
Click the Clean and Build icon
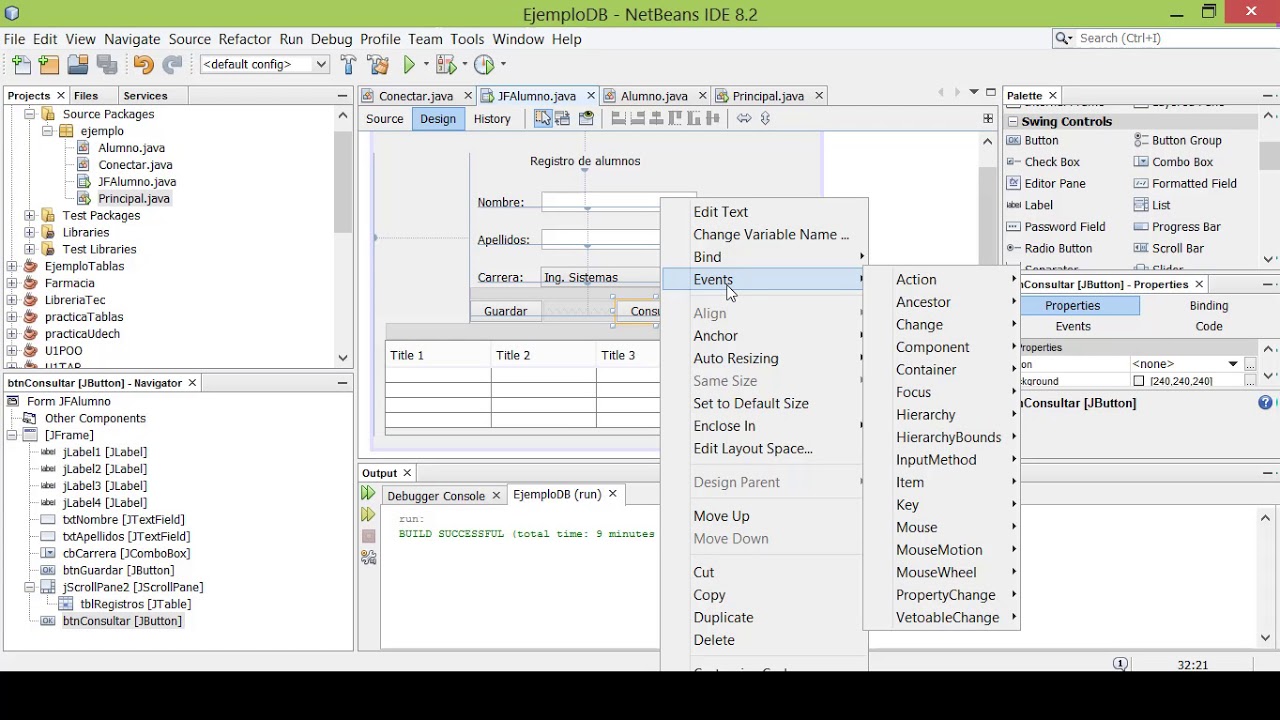coord(378,64)
